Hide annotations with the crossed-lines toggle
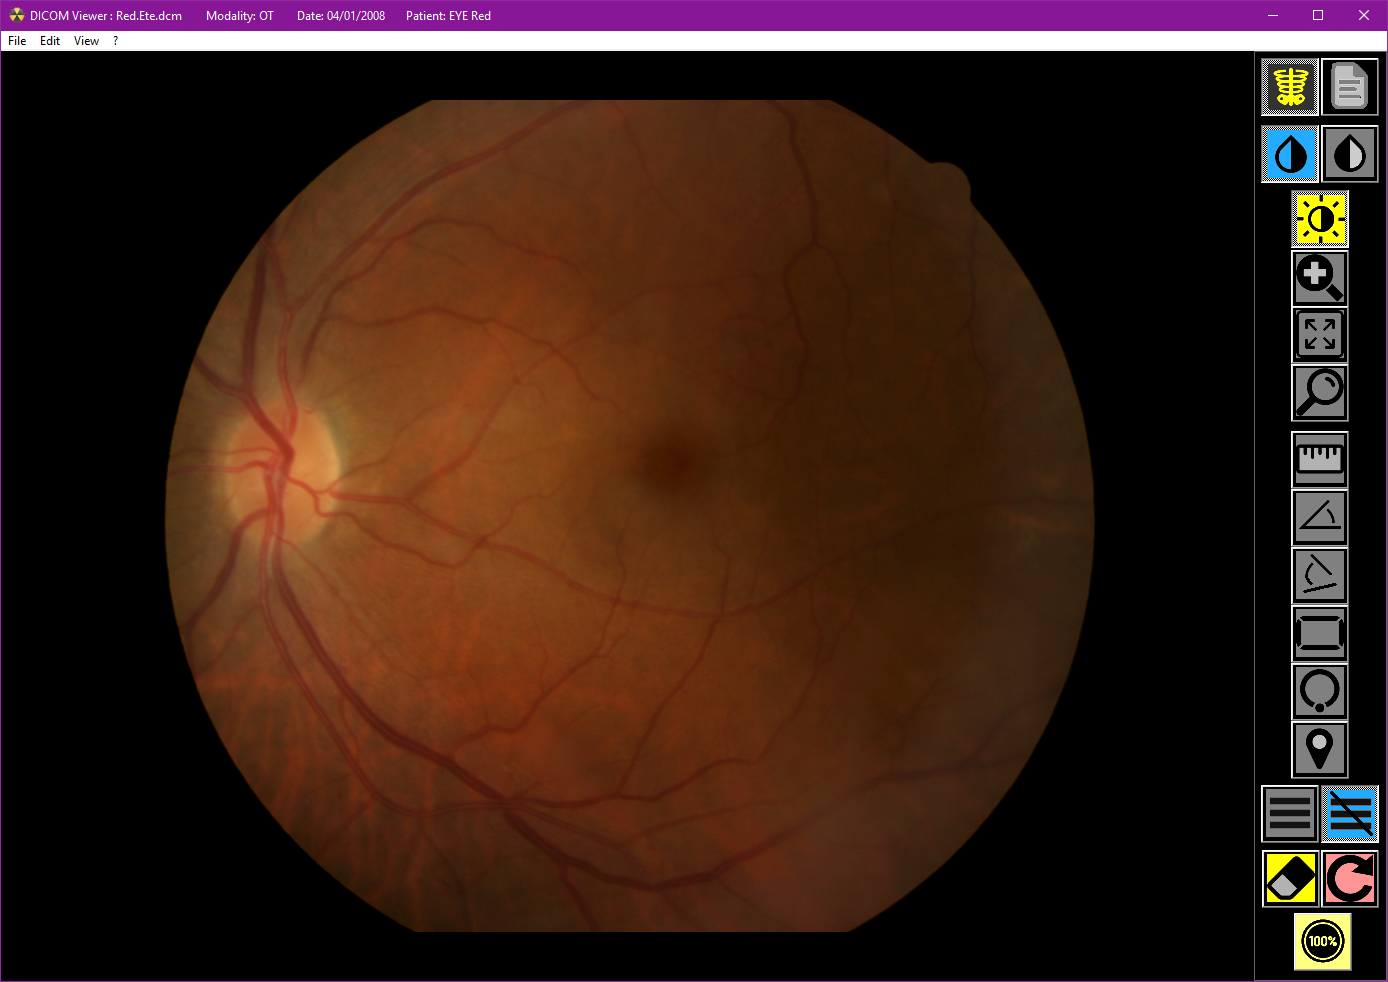Viewport: 1388px width, 982px height. coord(1350,814)
